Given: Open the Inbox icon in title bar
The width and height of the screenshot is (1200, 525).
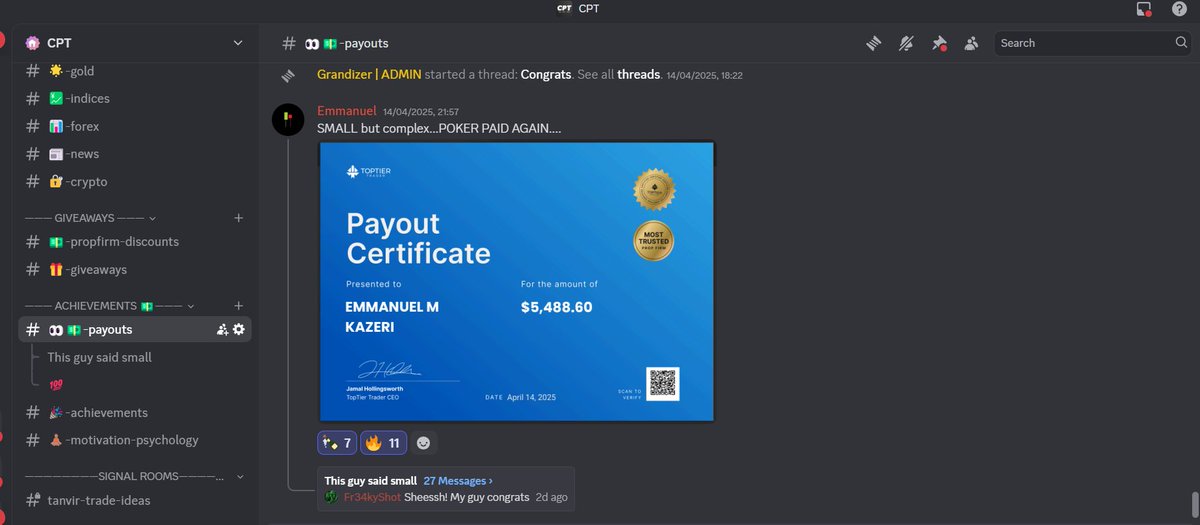Looking at the screenshot, I should tap(1144, 9).
